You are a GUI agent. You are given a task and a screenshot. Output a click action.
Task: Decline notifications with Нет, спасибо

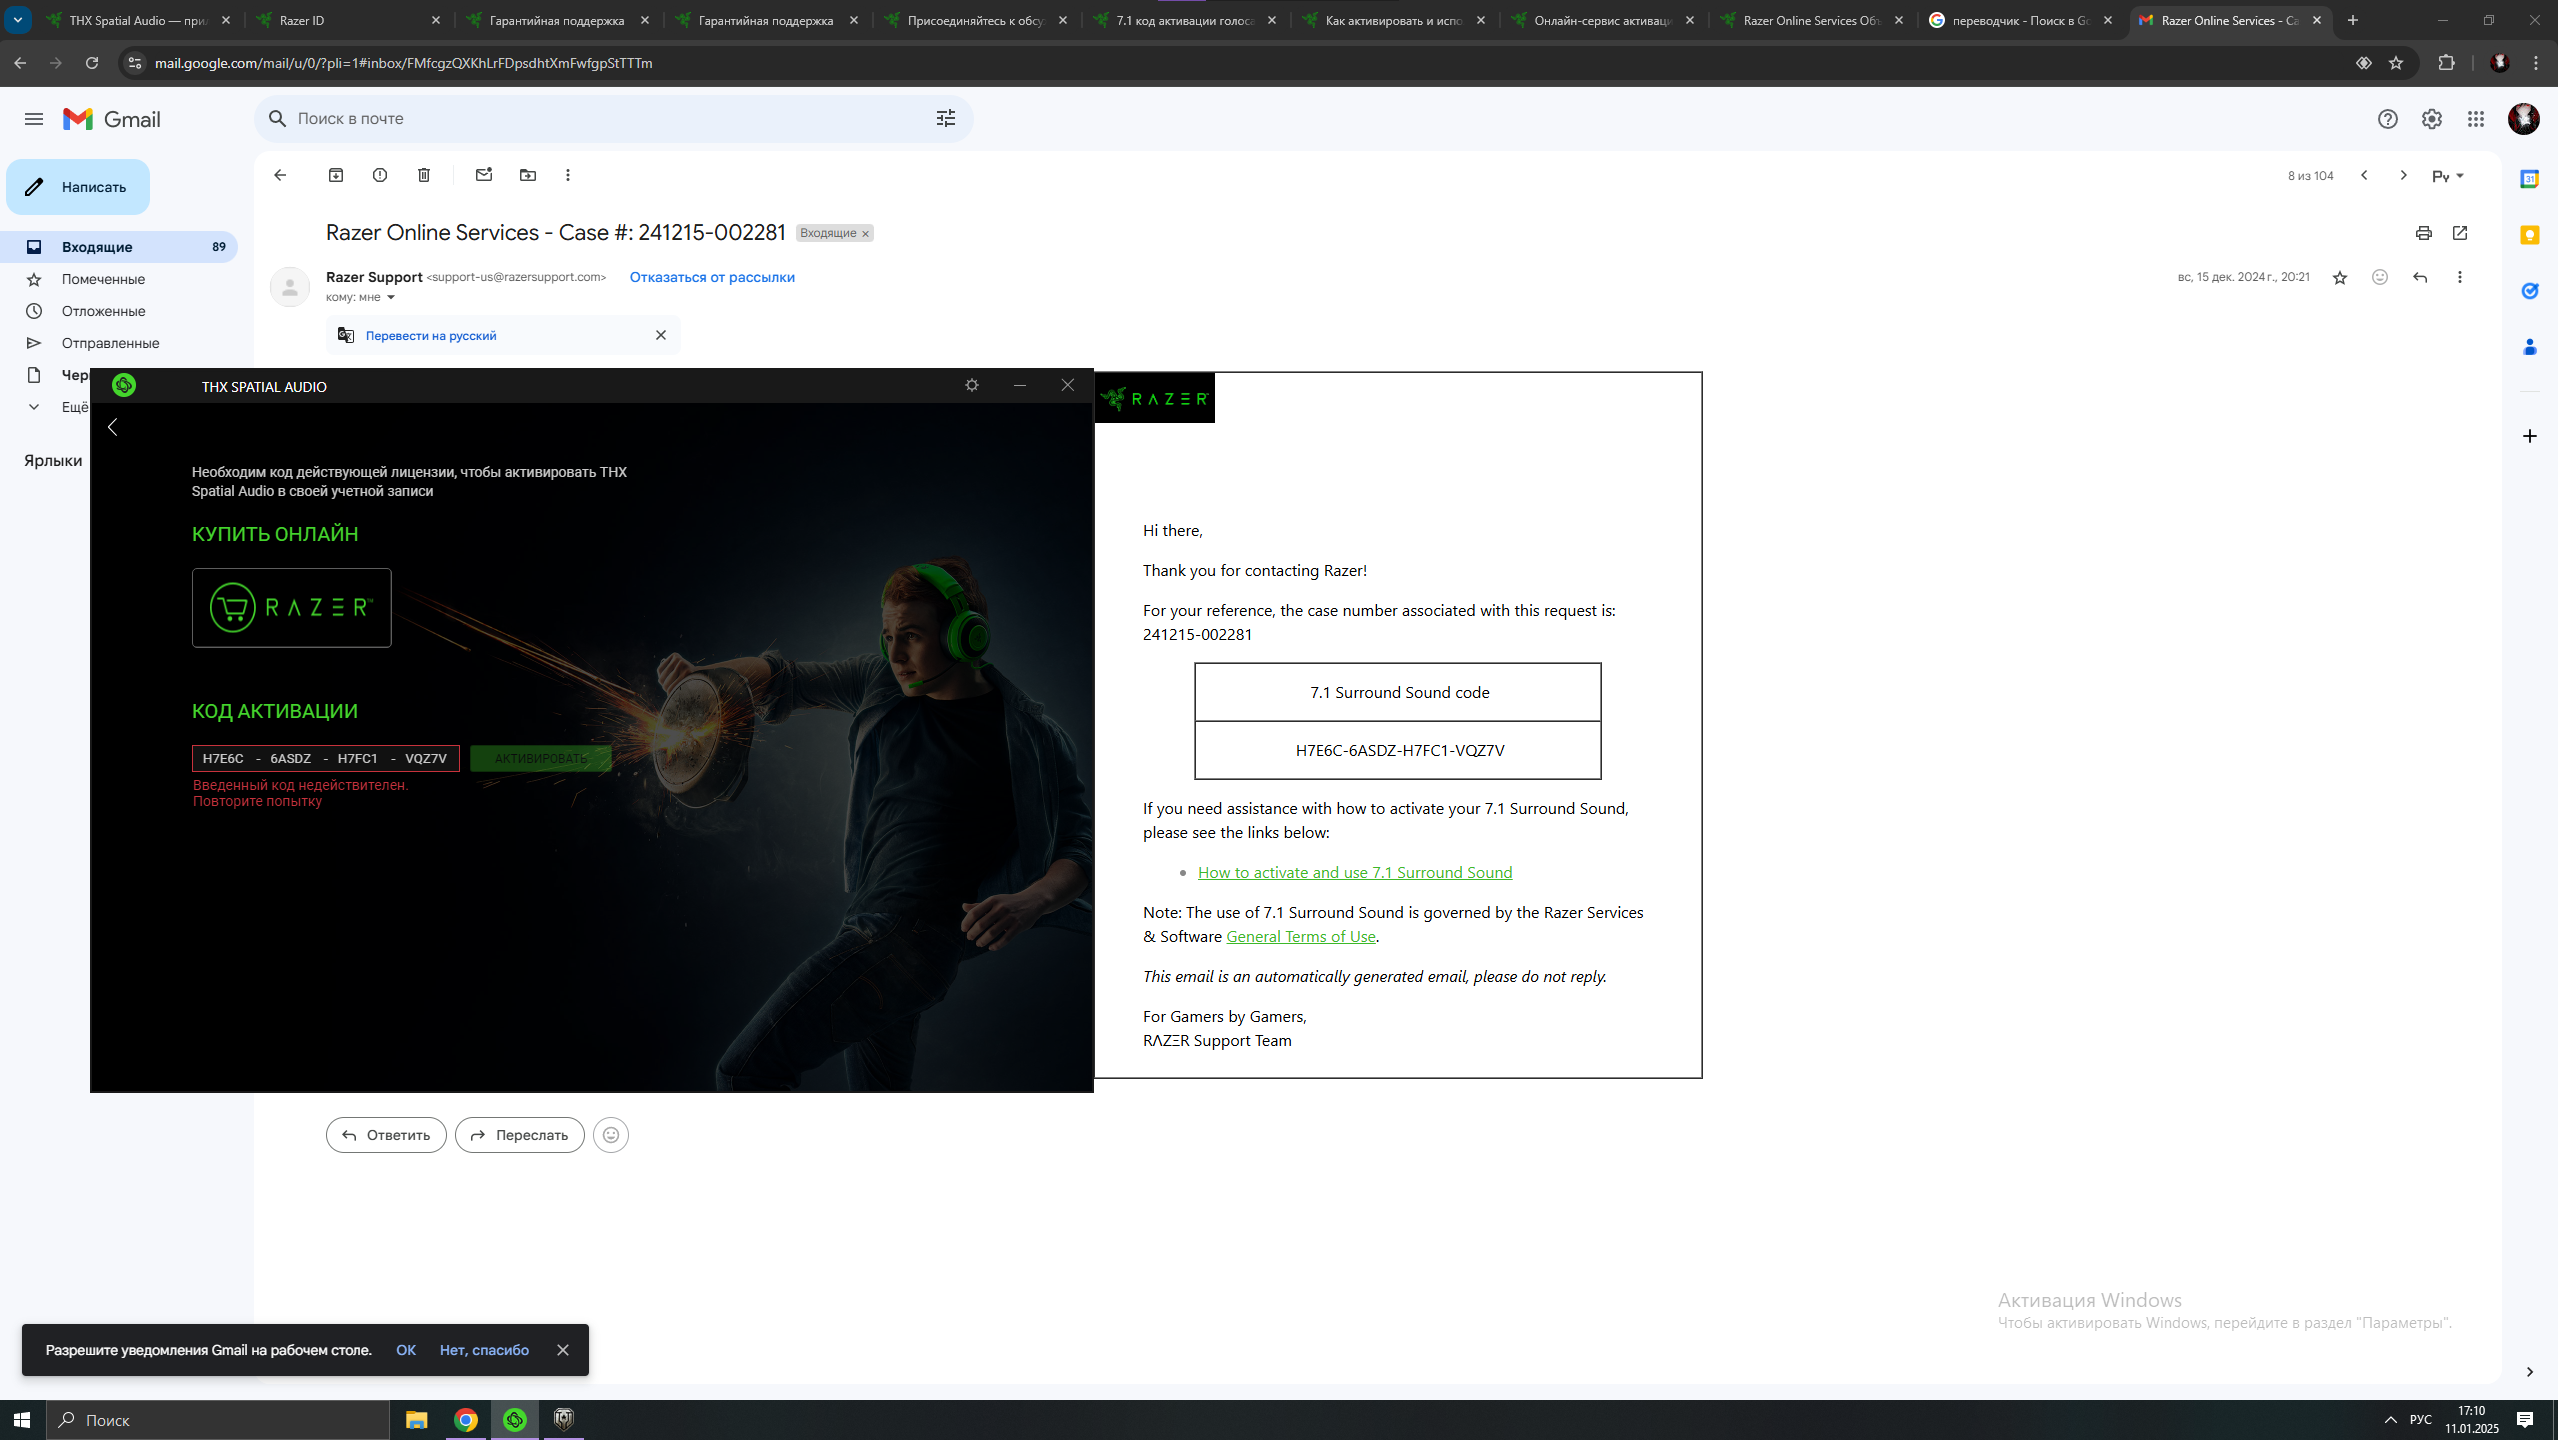484,1350
